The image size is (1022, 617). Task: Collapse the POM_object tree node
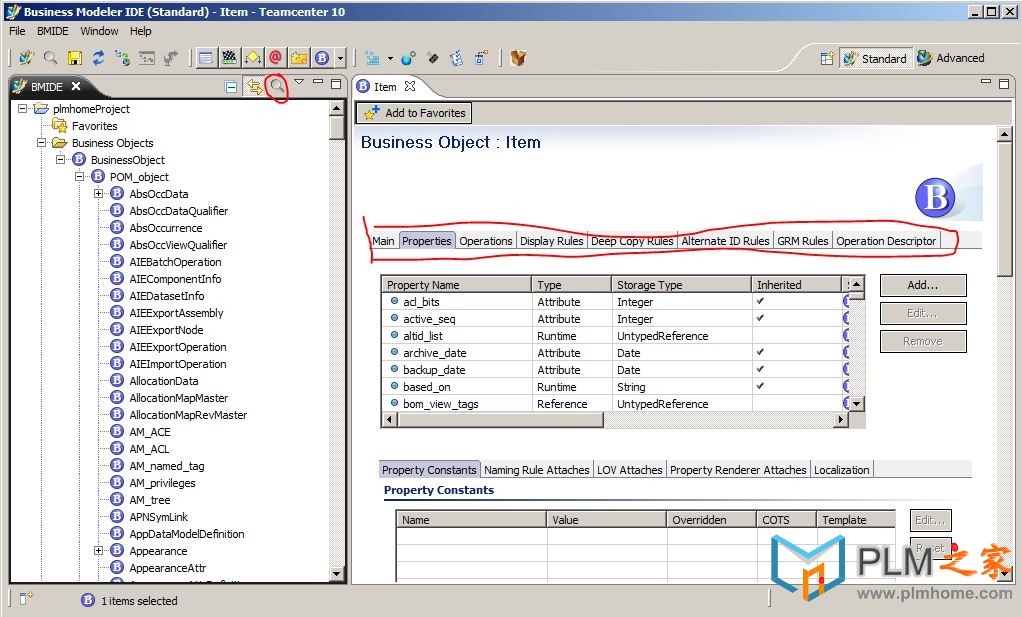click(79, 176)
